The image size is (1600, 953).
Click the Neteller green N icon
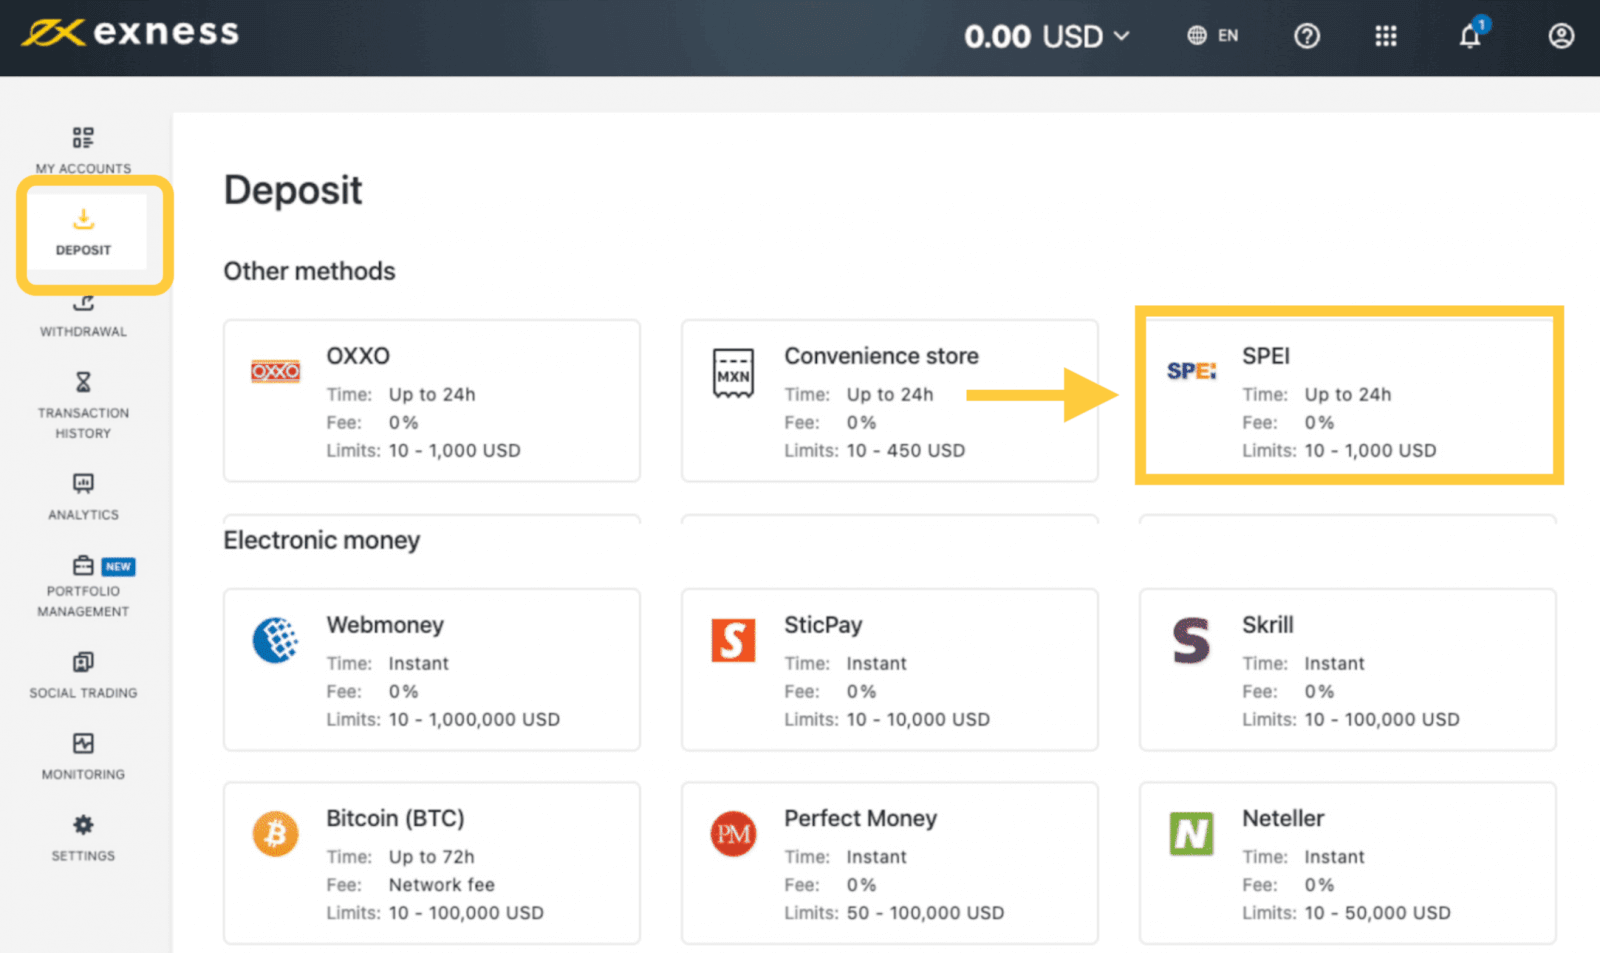point(1191,834)
